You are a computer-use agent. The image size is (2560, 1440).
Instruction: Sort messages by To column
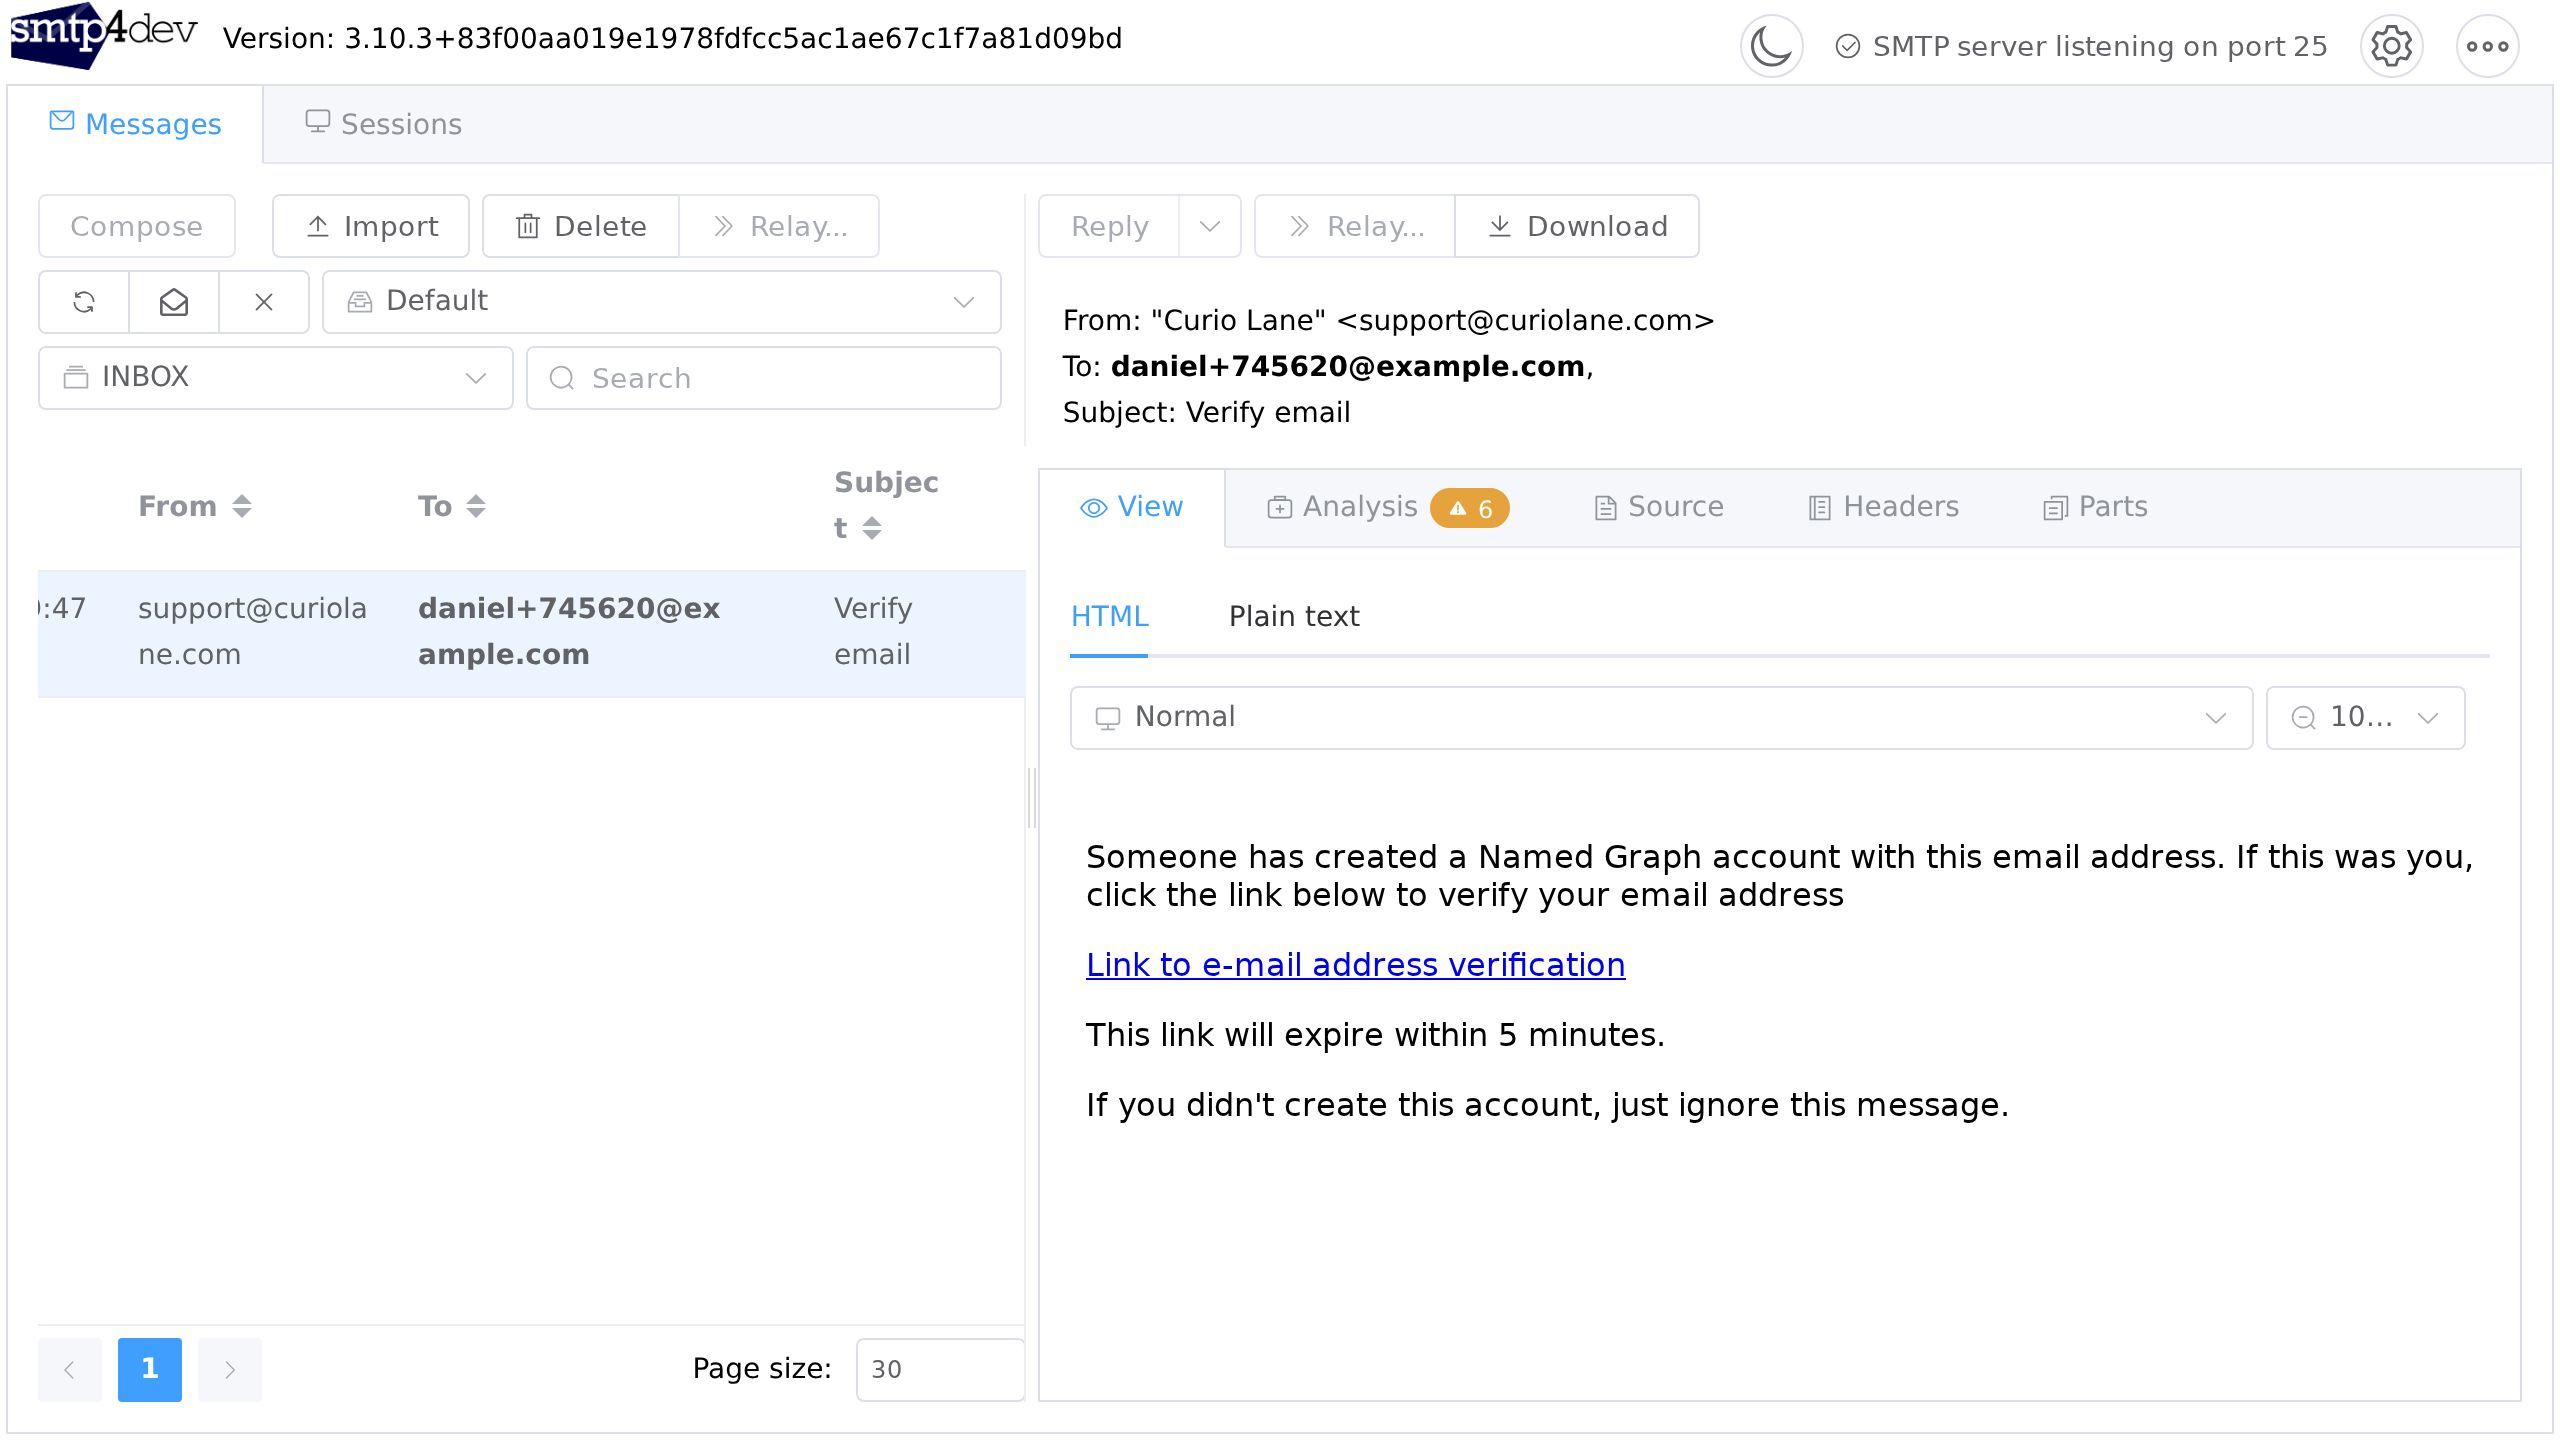pos(451,506)
